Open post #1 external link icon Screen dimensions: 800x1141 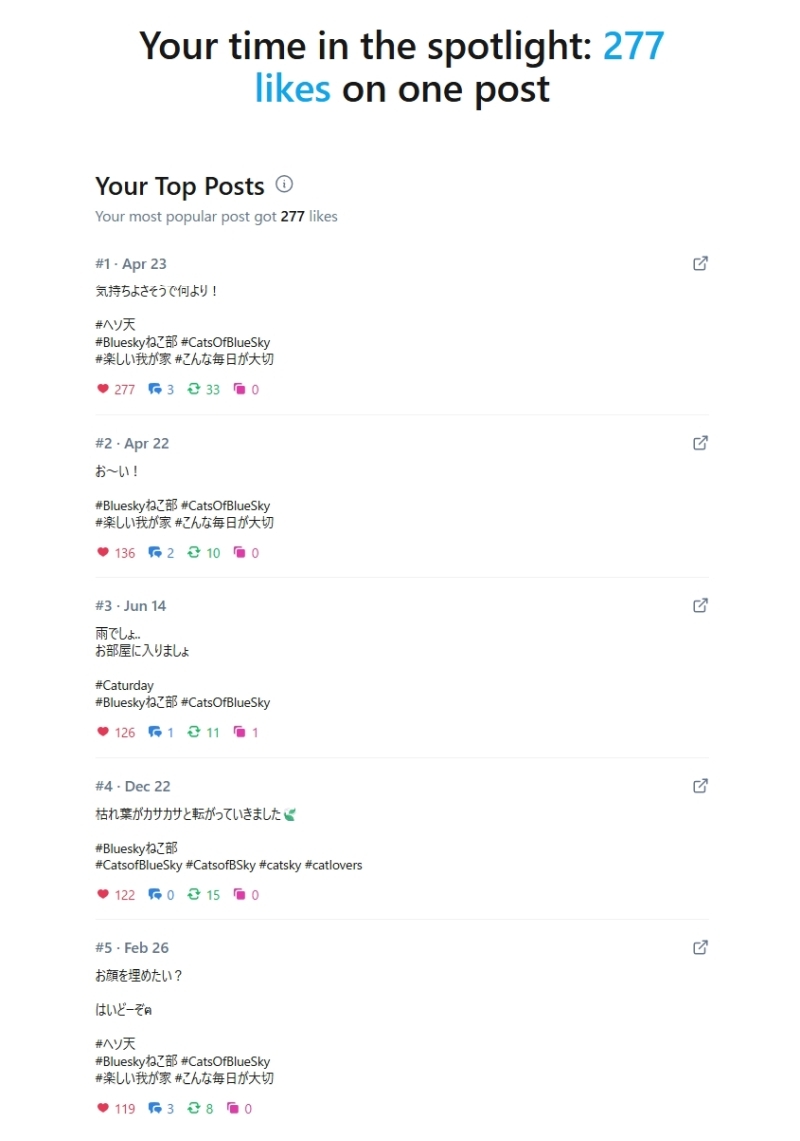(701, 264)
